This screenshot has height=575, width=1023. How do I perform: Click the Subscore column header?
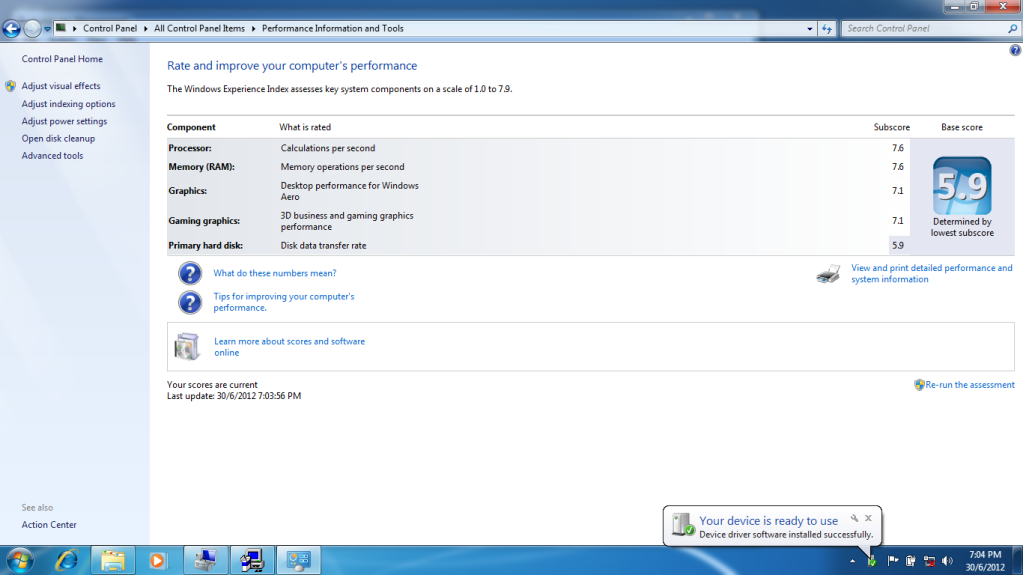(x=892, y=127)
